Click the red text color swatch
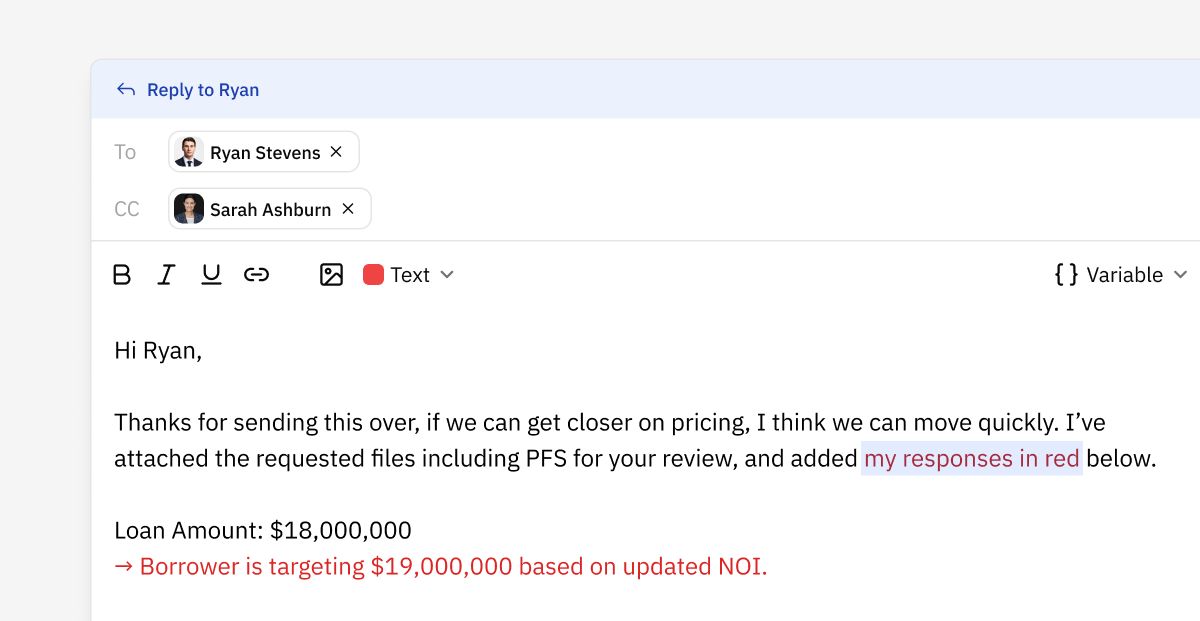The height and width of the screenshot is (621, 1200). coord(373,273)
